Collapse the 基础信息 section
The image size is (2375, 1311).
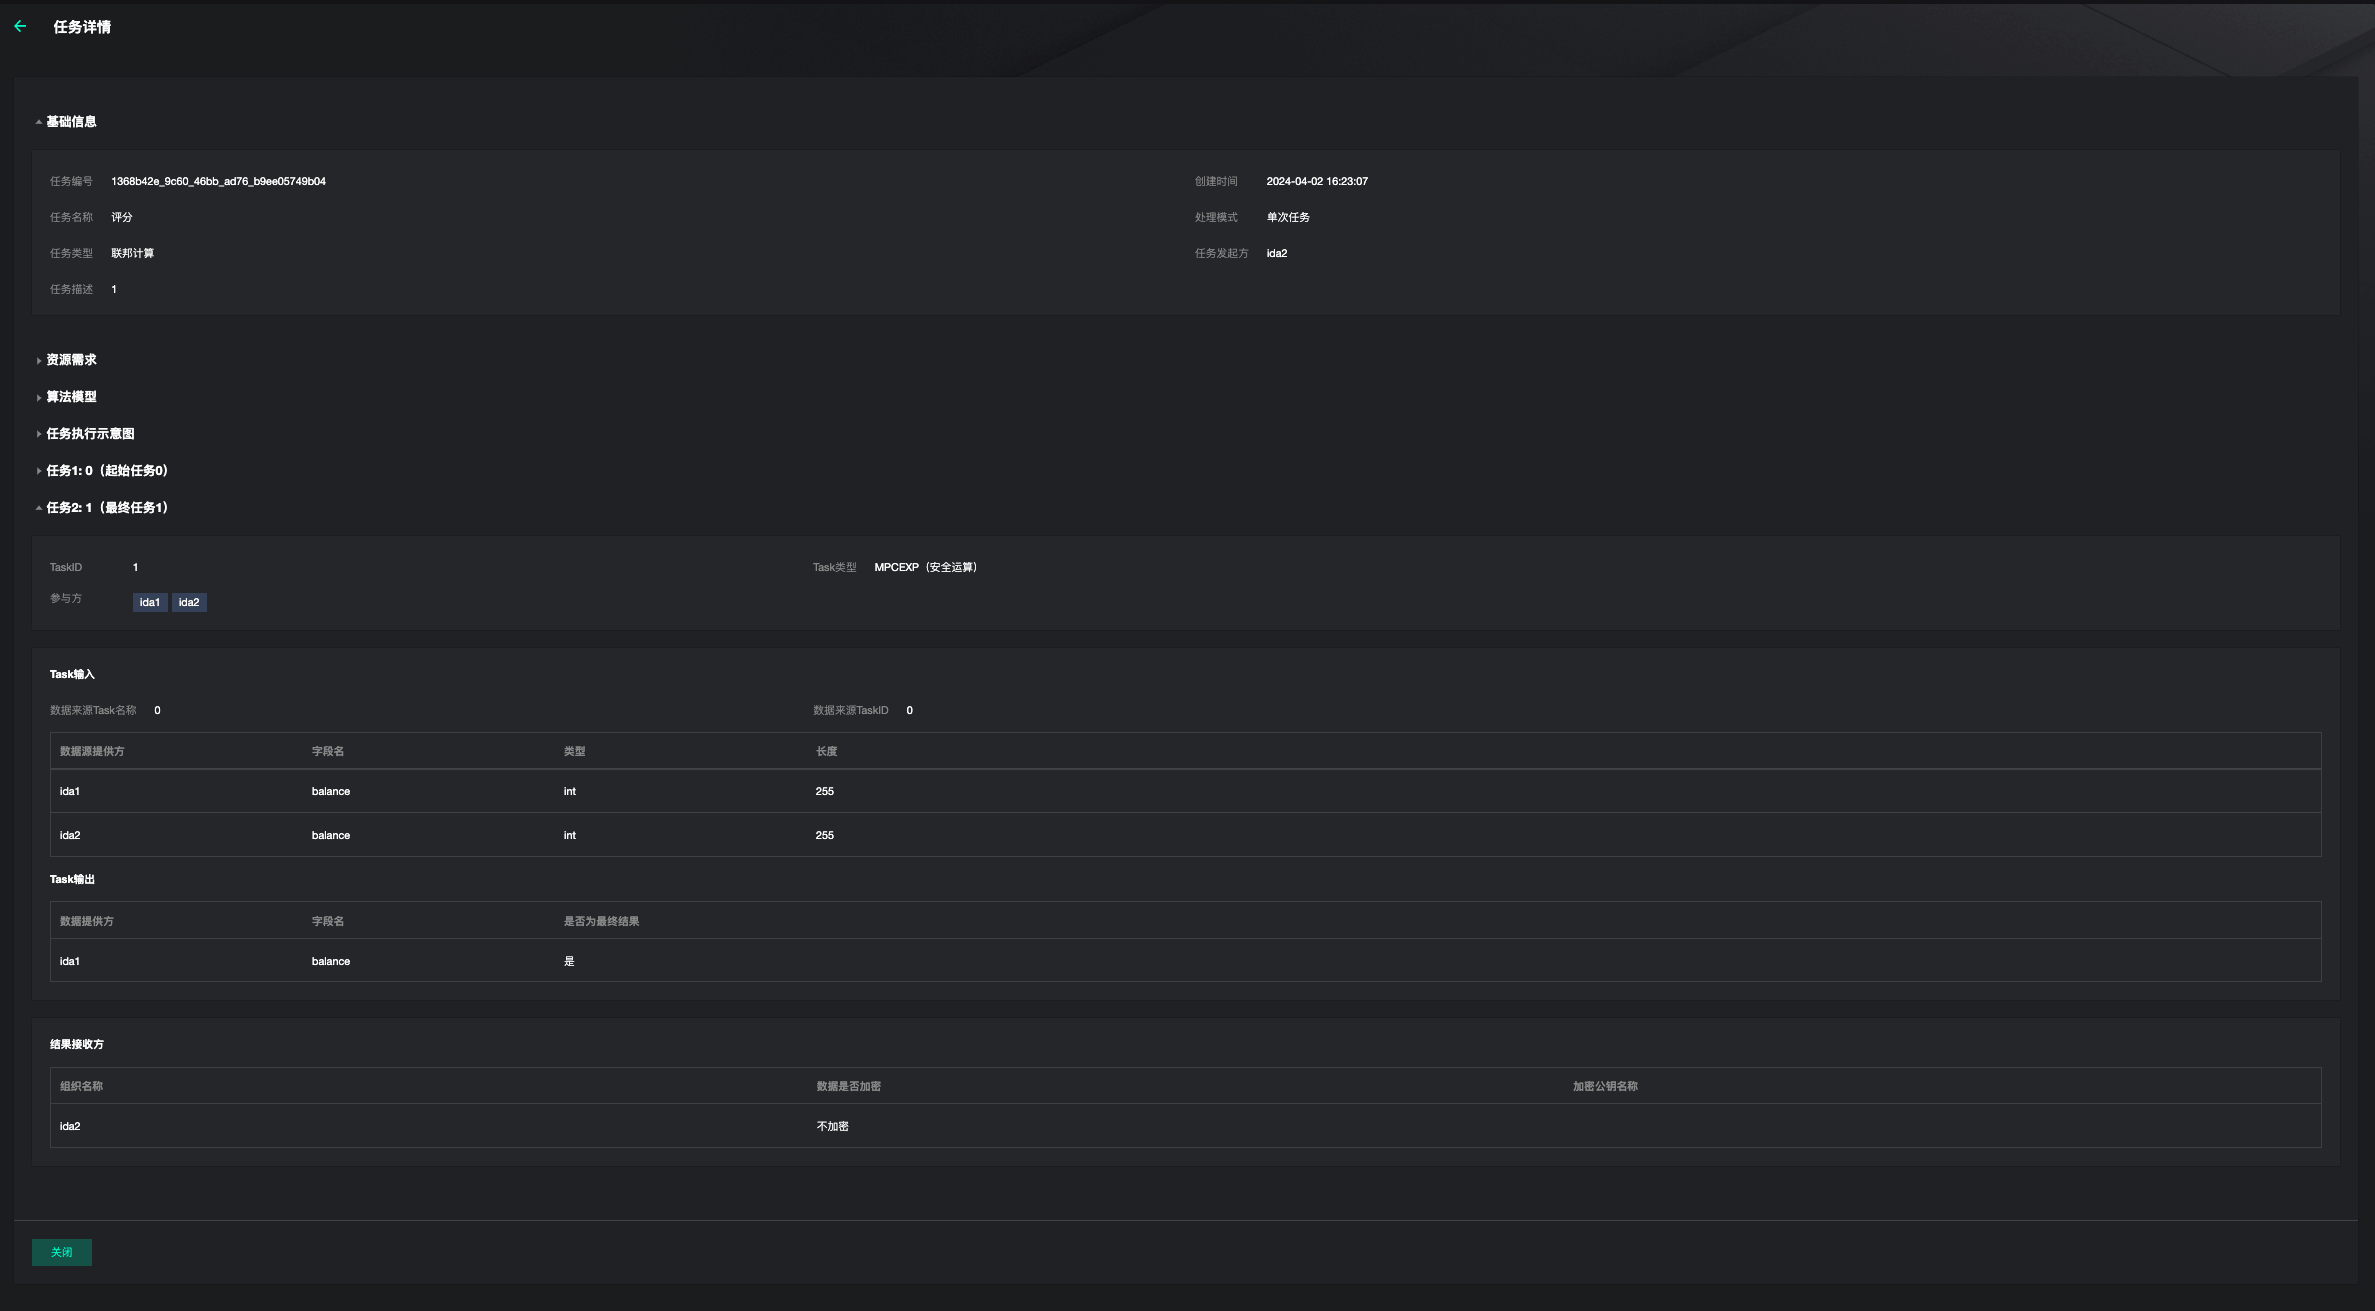pyautogui.click(x=70, y=122)
